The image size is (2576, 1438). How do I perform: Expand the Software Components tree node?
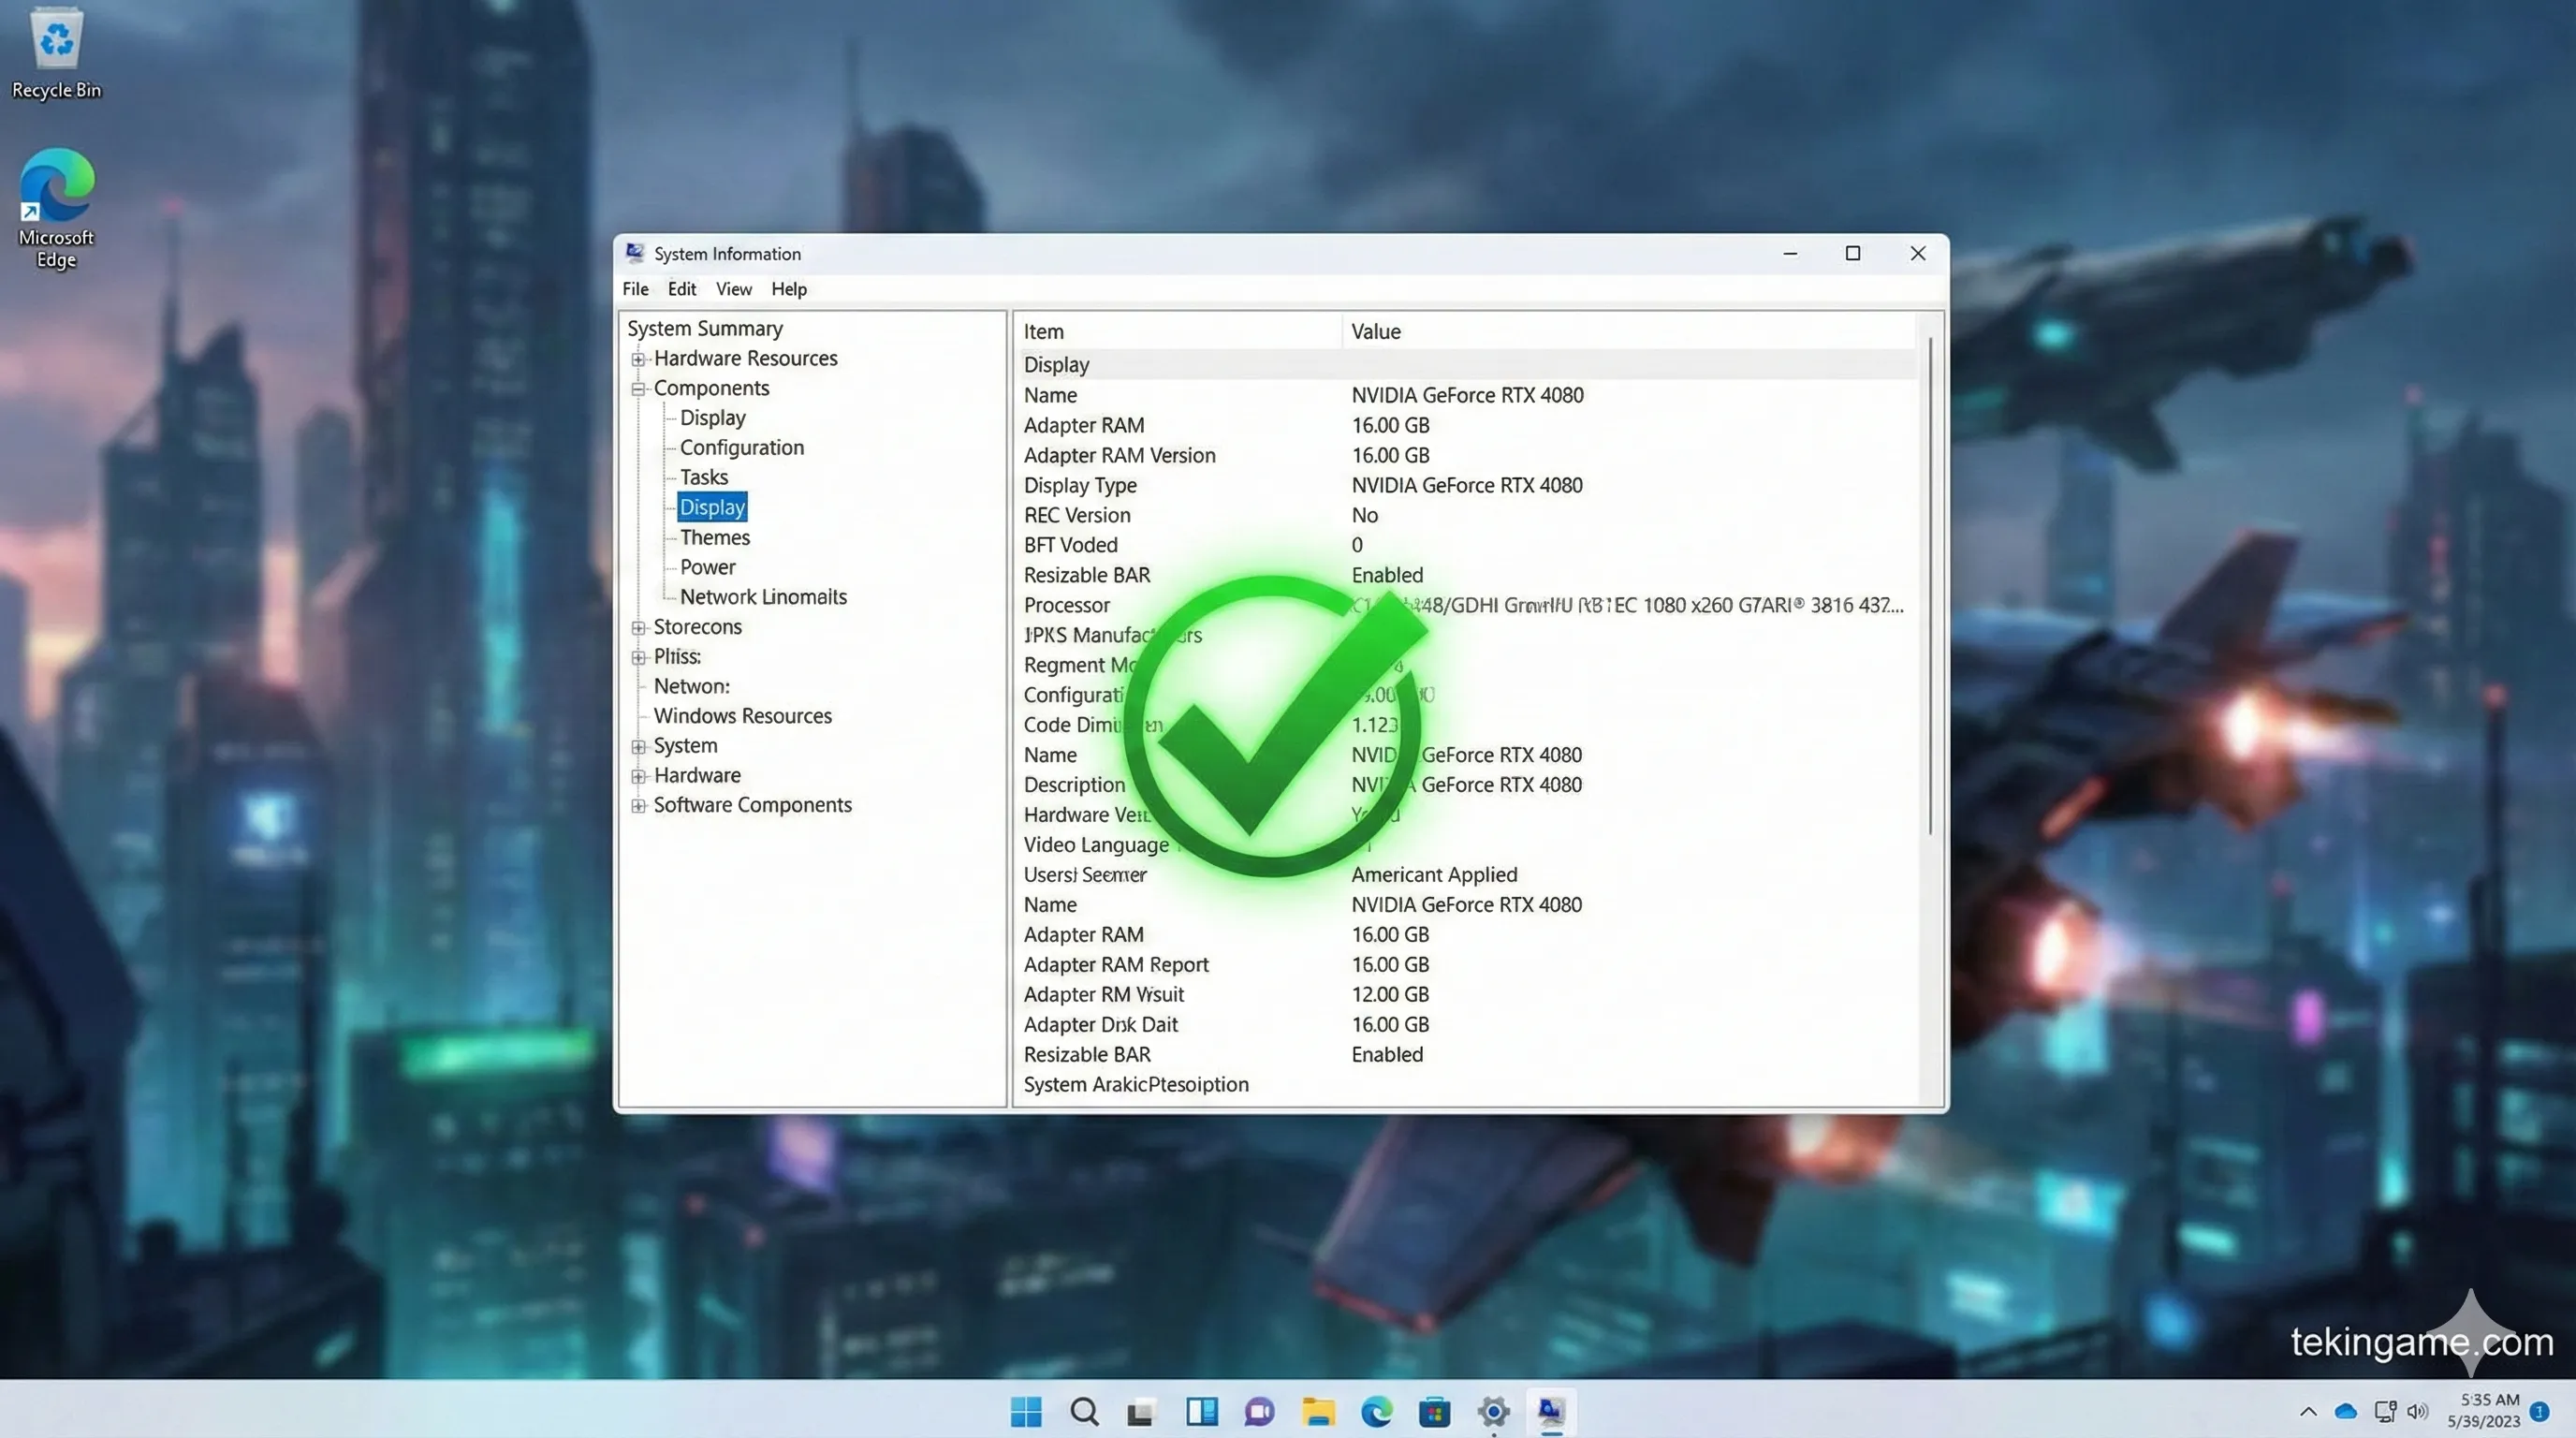638,806
